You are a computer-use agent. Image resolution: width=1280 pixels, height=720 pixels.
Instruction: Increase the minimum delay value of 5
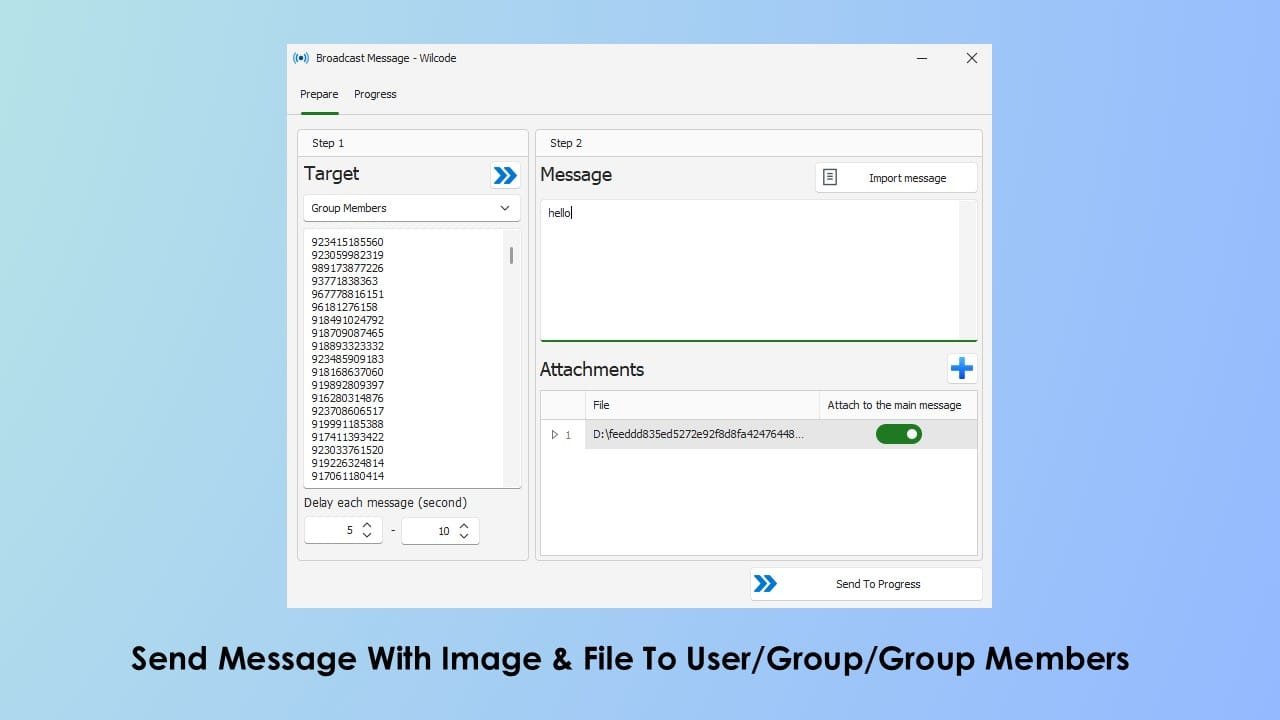(x=367, y=525)
